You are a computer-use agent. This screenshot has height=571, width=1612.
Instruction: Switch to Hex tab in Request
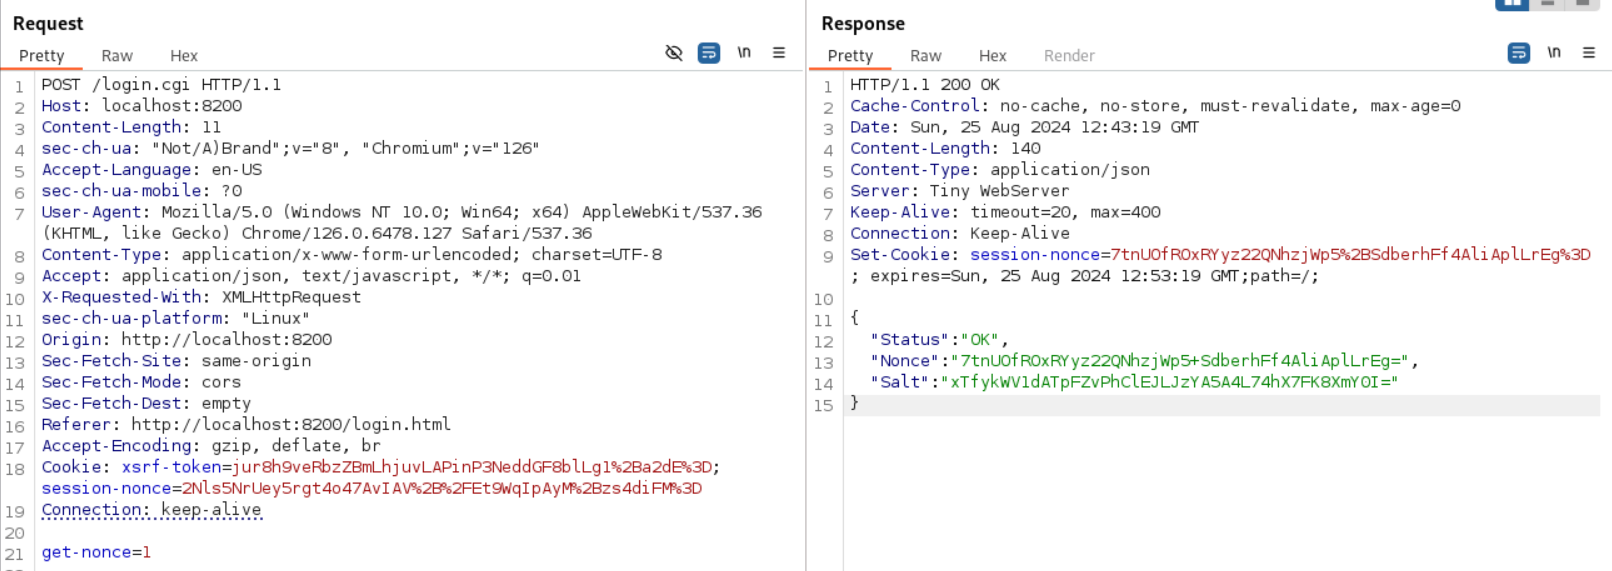click(184, 56)
